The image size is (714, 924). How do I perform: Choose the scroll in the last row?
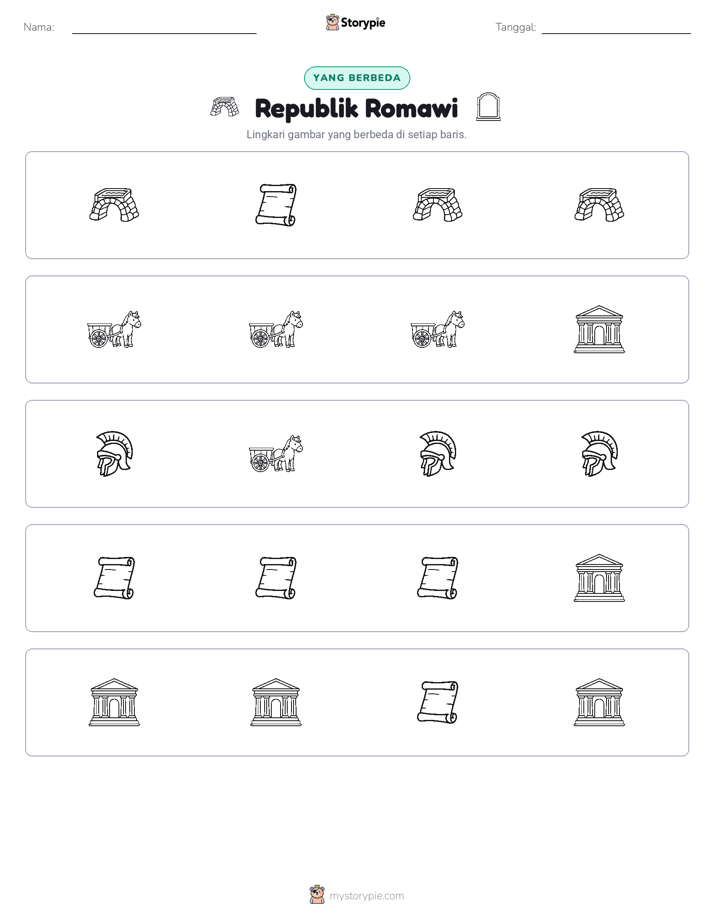[438, 702]
